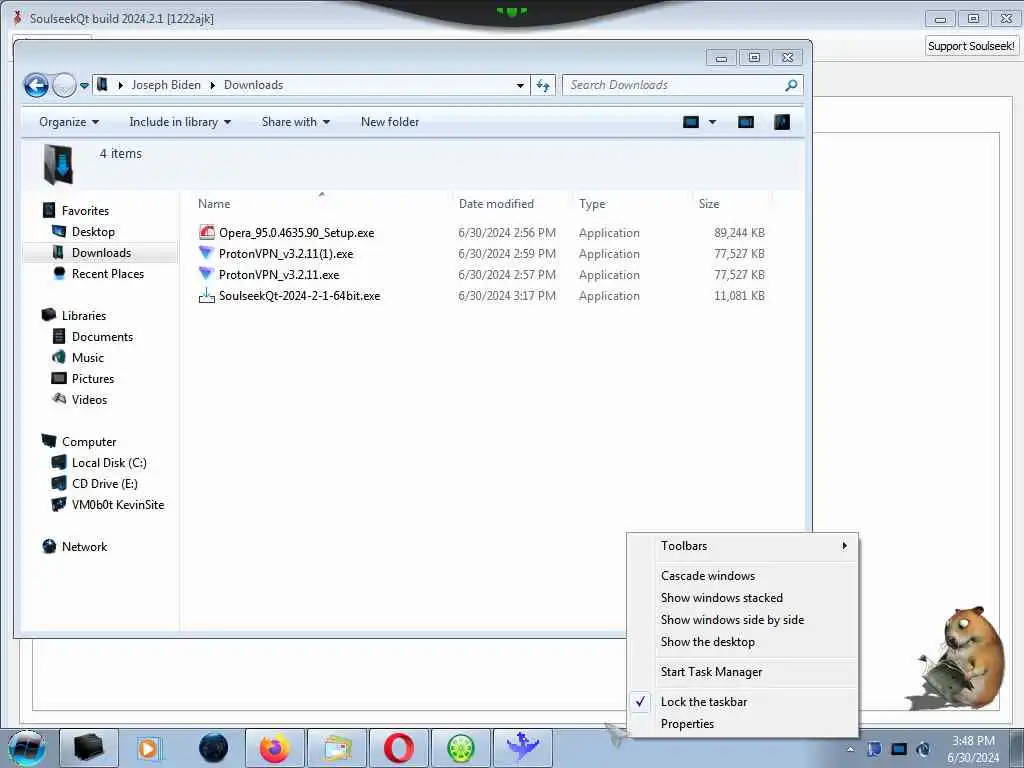
Task: Click the Refresh button beside address bar
Action: [x=543, y=85]
